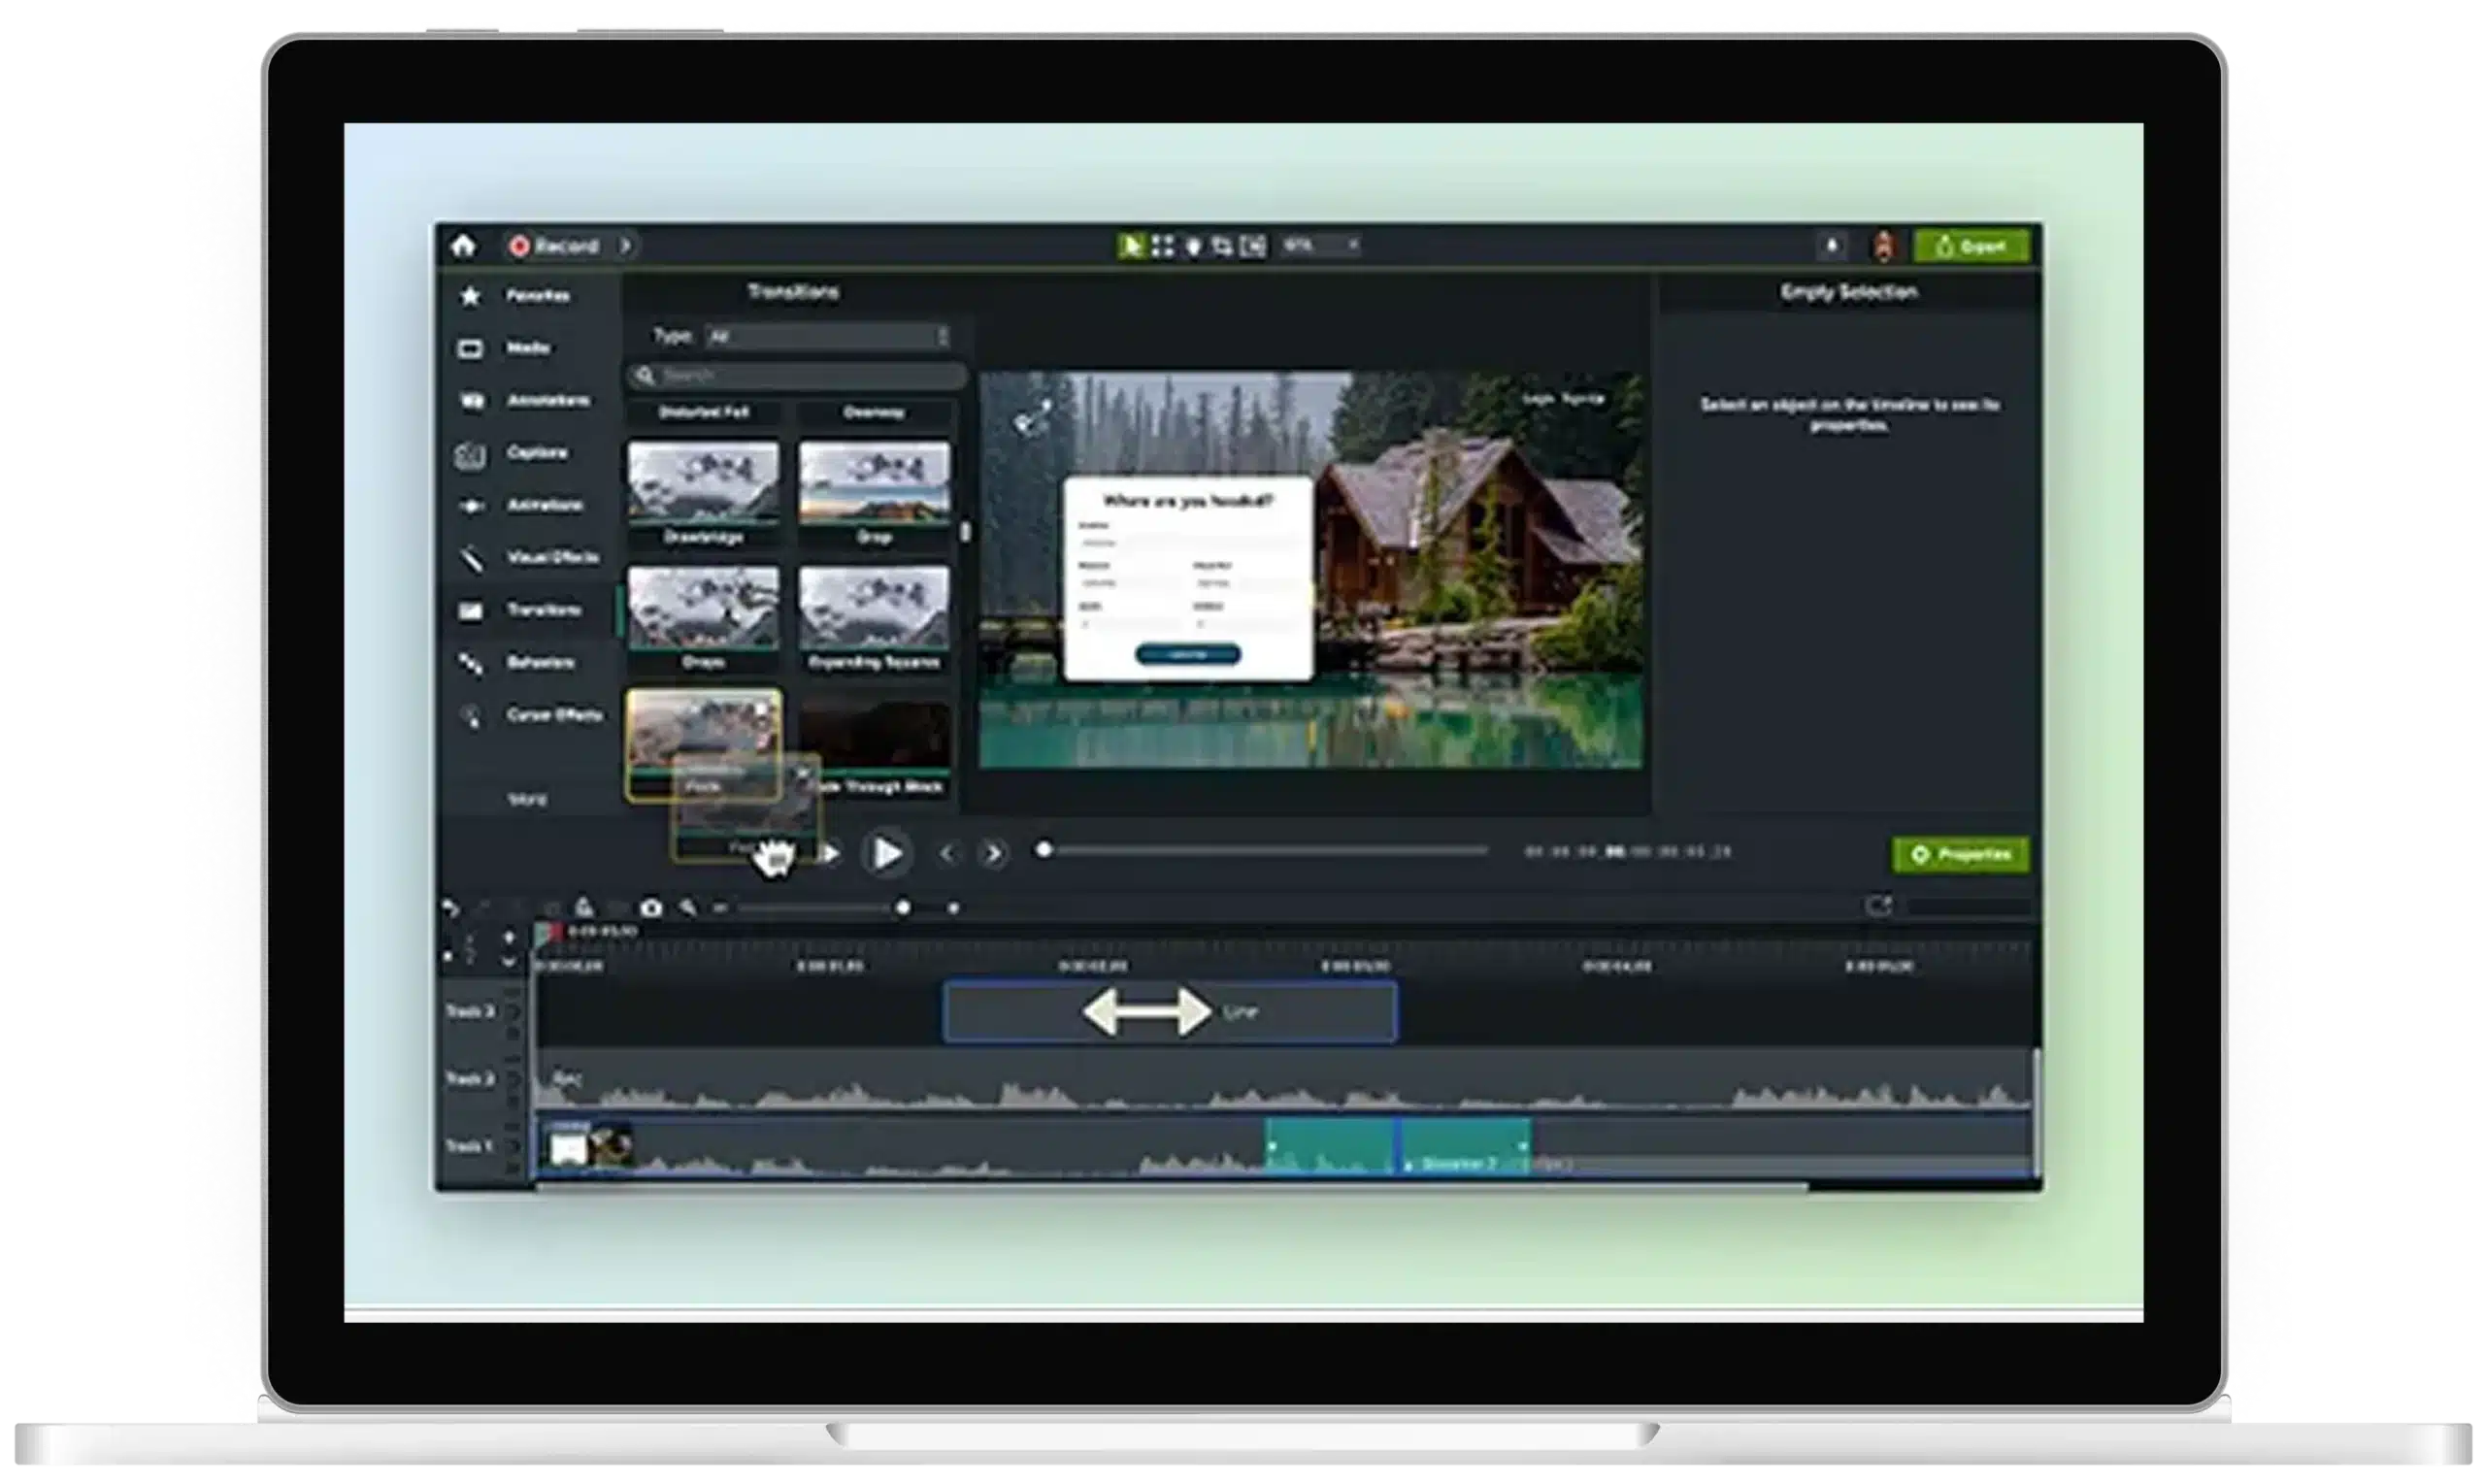Select the Expanding Squares transition thumbnail
The height and width of the screenshot is (1484, 2485).
click(874, 608)
